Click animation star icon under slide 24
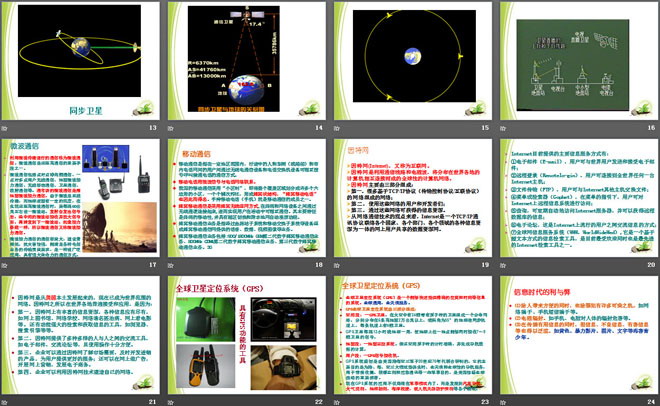This screenshot has width=660, height=406. click(503, 402)
